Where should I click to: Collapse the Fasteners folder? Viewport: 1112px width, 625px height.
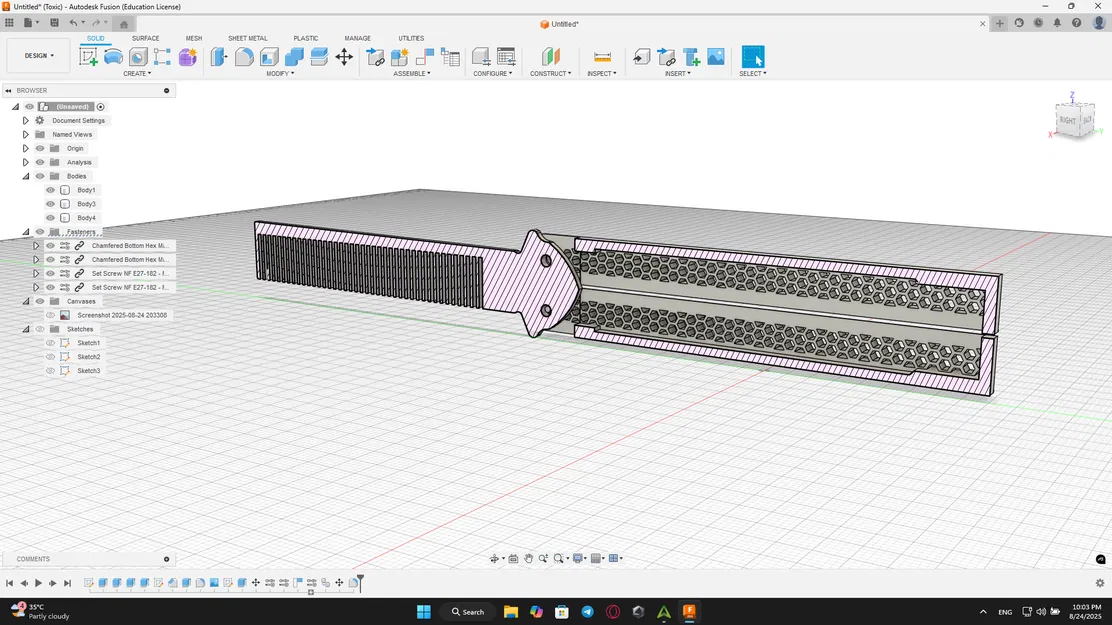click(26, 231)
